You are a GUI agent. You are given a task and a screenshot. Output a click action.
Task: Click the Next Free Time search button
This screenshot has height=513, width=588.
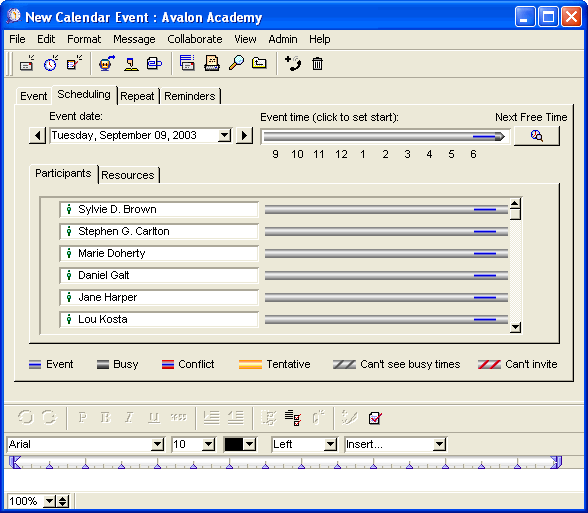[x=537, y=135]
